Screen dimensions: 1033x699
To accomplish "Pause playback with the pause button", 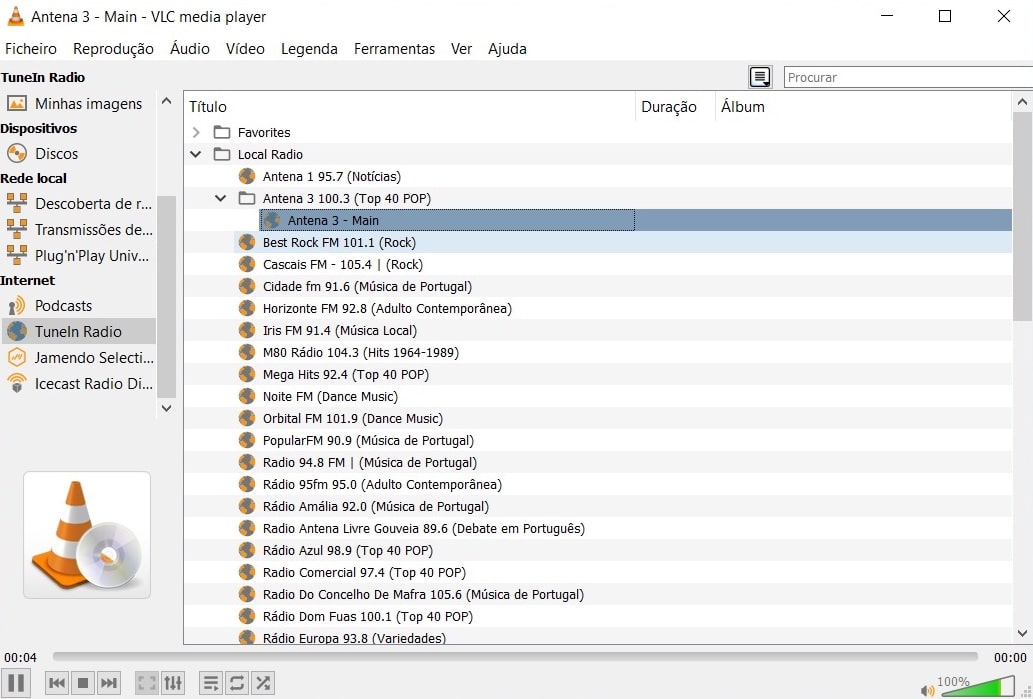I will (x=17, y=683).
